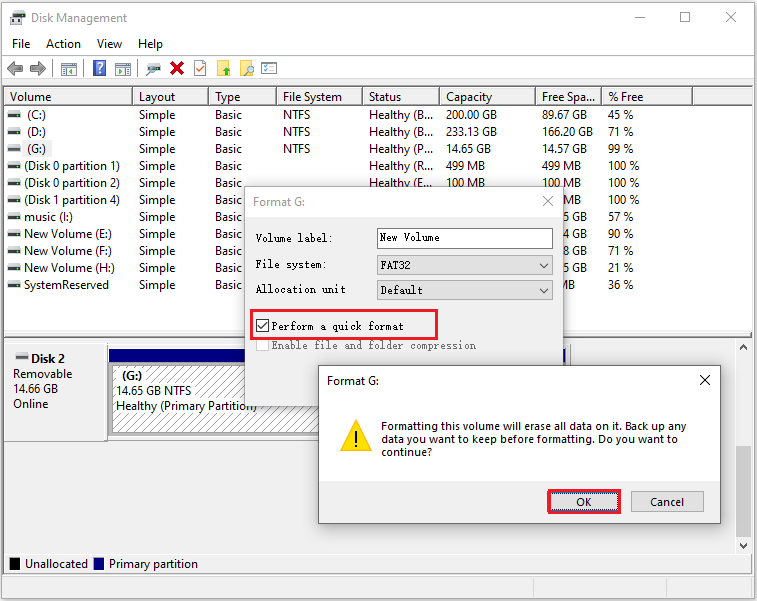Sort by the Capacity column header
The height and width of the screenshot is (601, 757).
(x=487, y=97)
